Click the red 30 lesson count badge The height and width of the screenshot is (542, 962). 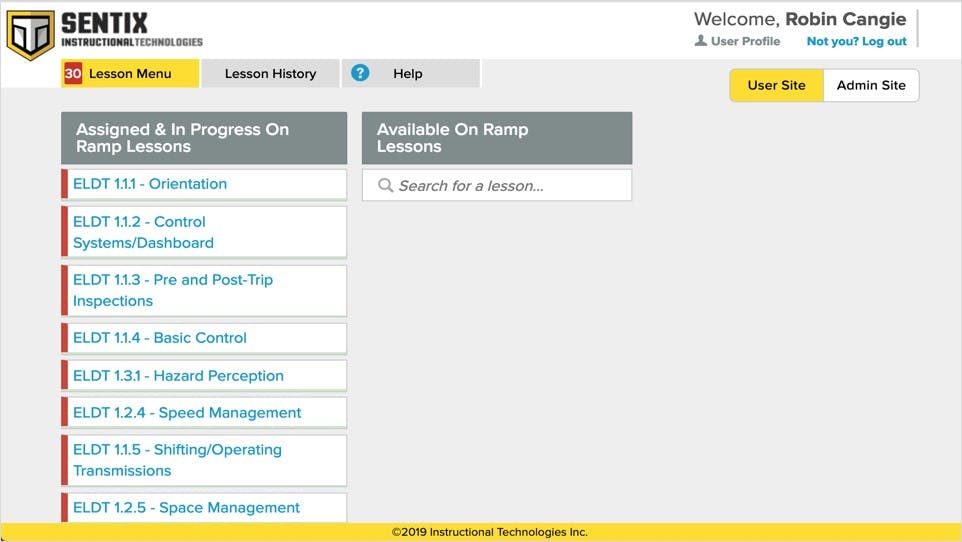pos(73,73)
